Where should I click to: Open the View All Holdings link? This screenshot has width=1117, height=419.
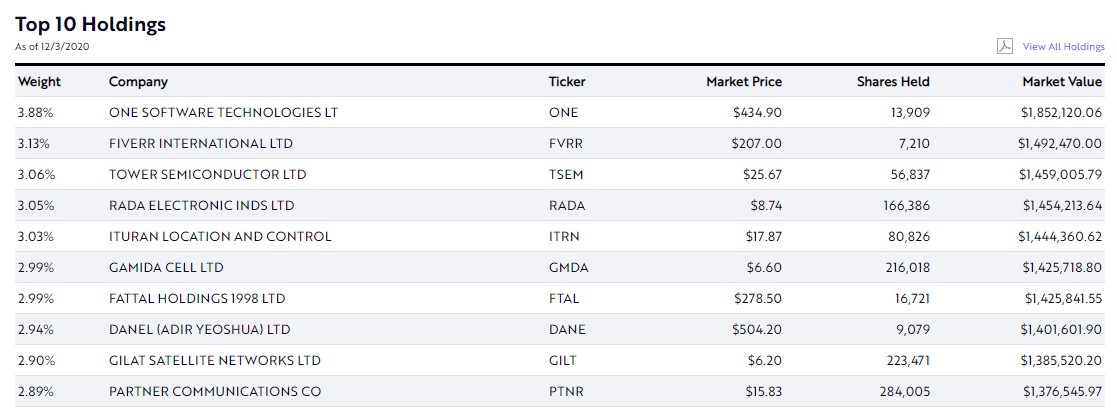pyautogui.click(x=1063, y=47)
